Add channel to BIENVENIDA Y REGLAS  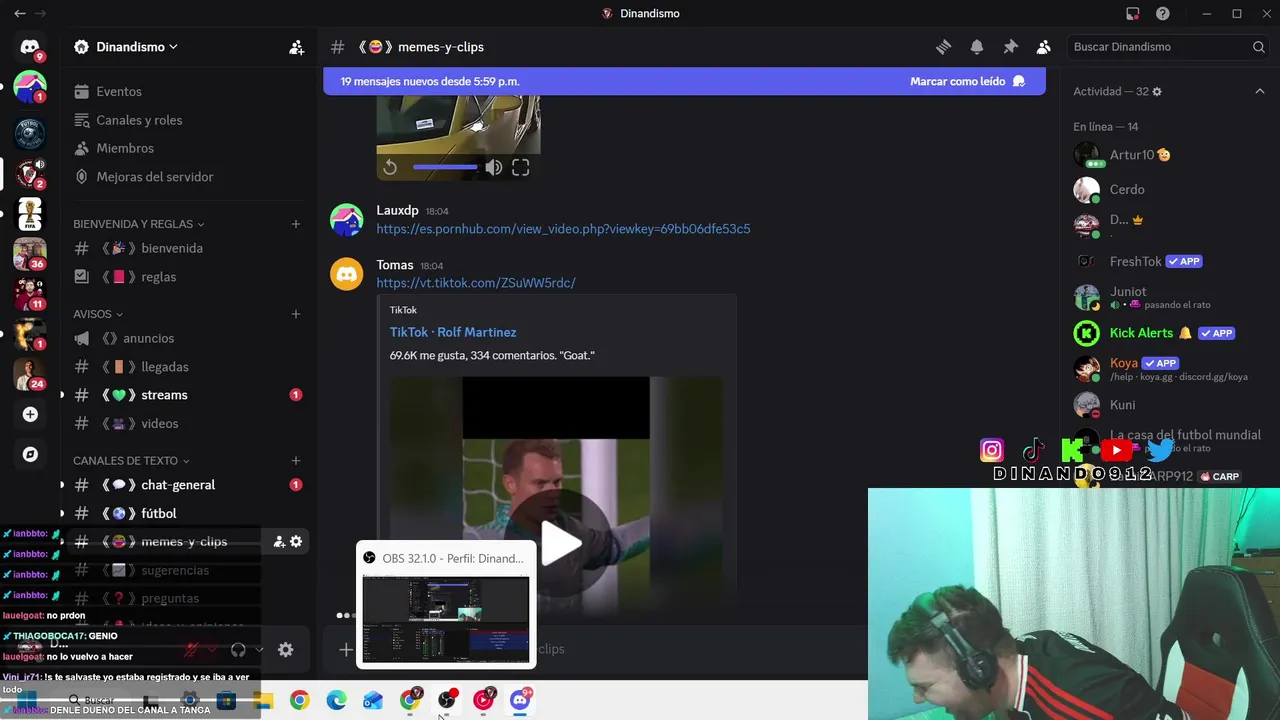point(296,224)
